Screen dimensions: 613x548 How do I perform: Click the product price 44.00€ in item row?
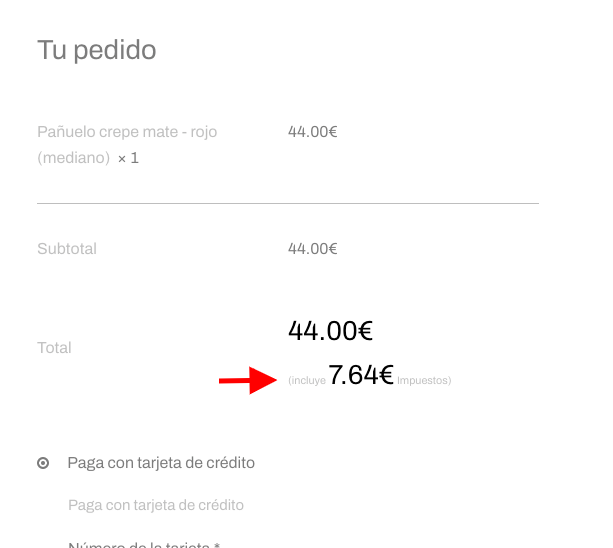(312, 132)
